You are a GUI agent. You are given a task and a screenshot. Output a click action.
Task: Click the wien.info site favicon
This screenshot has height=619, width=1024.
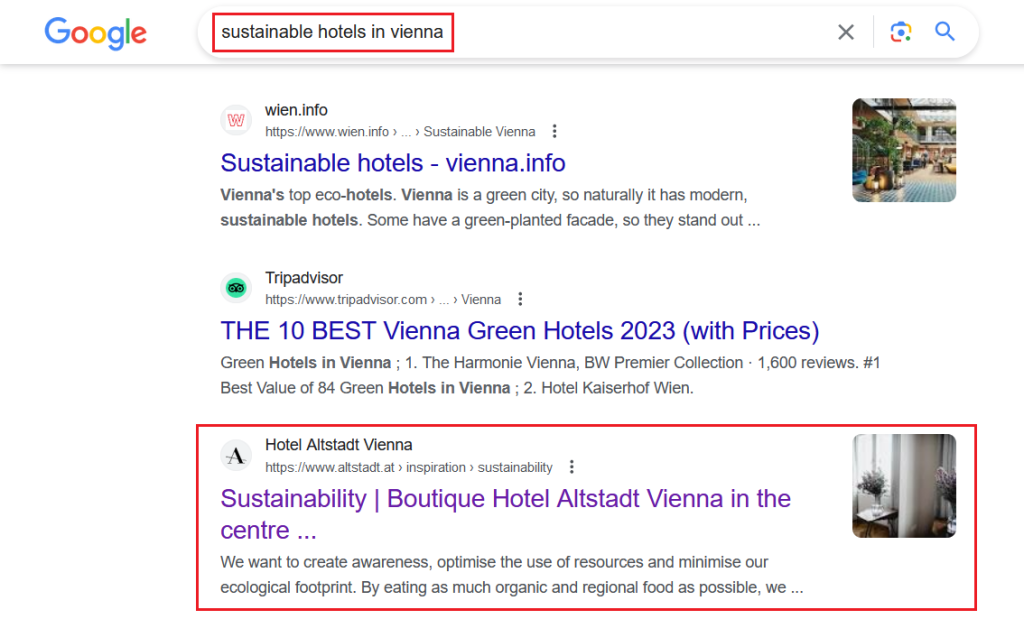pos(236,120)
